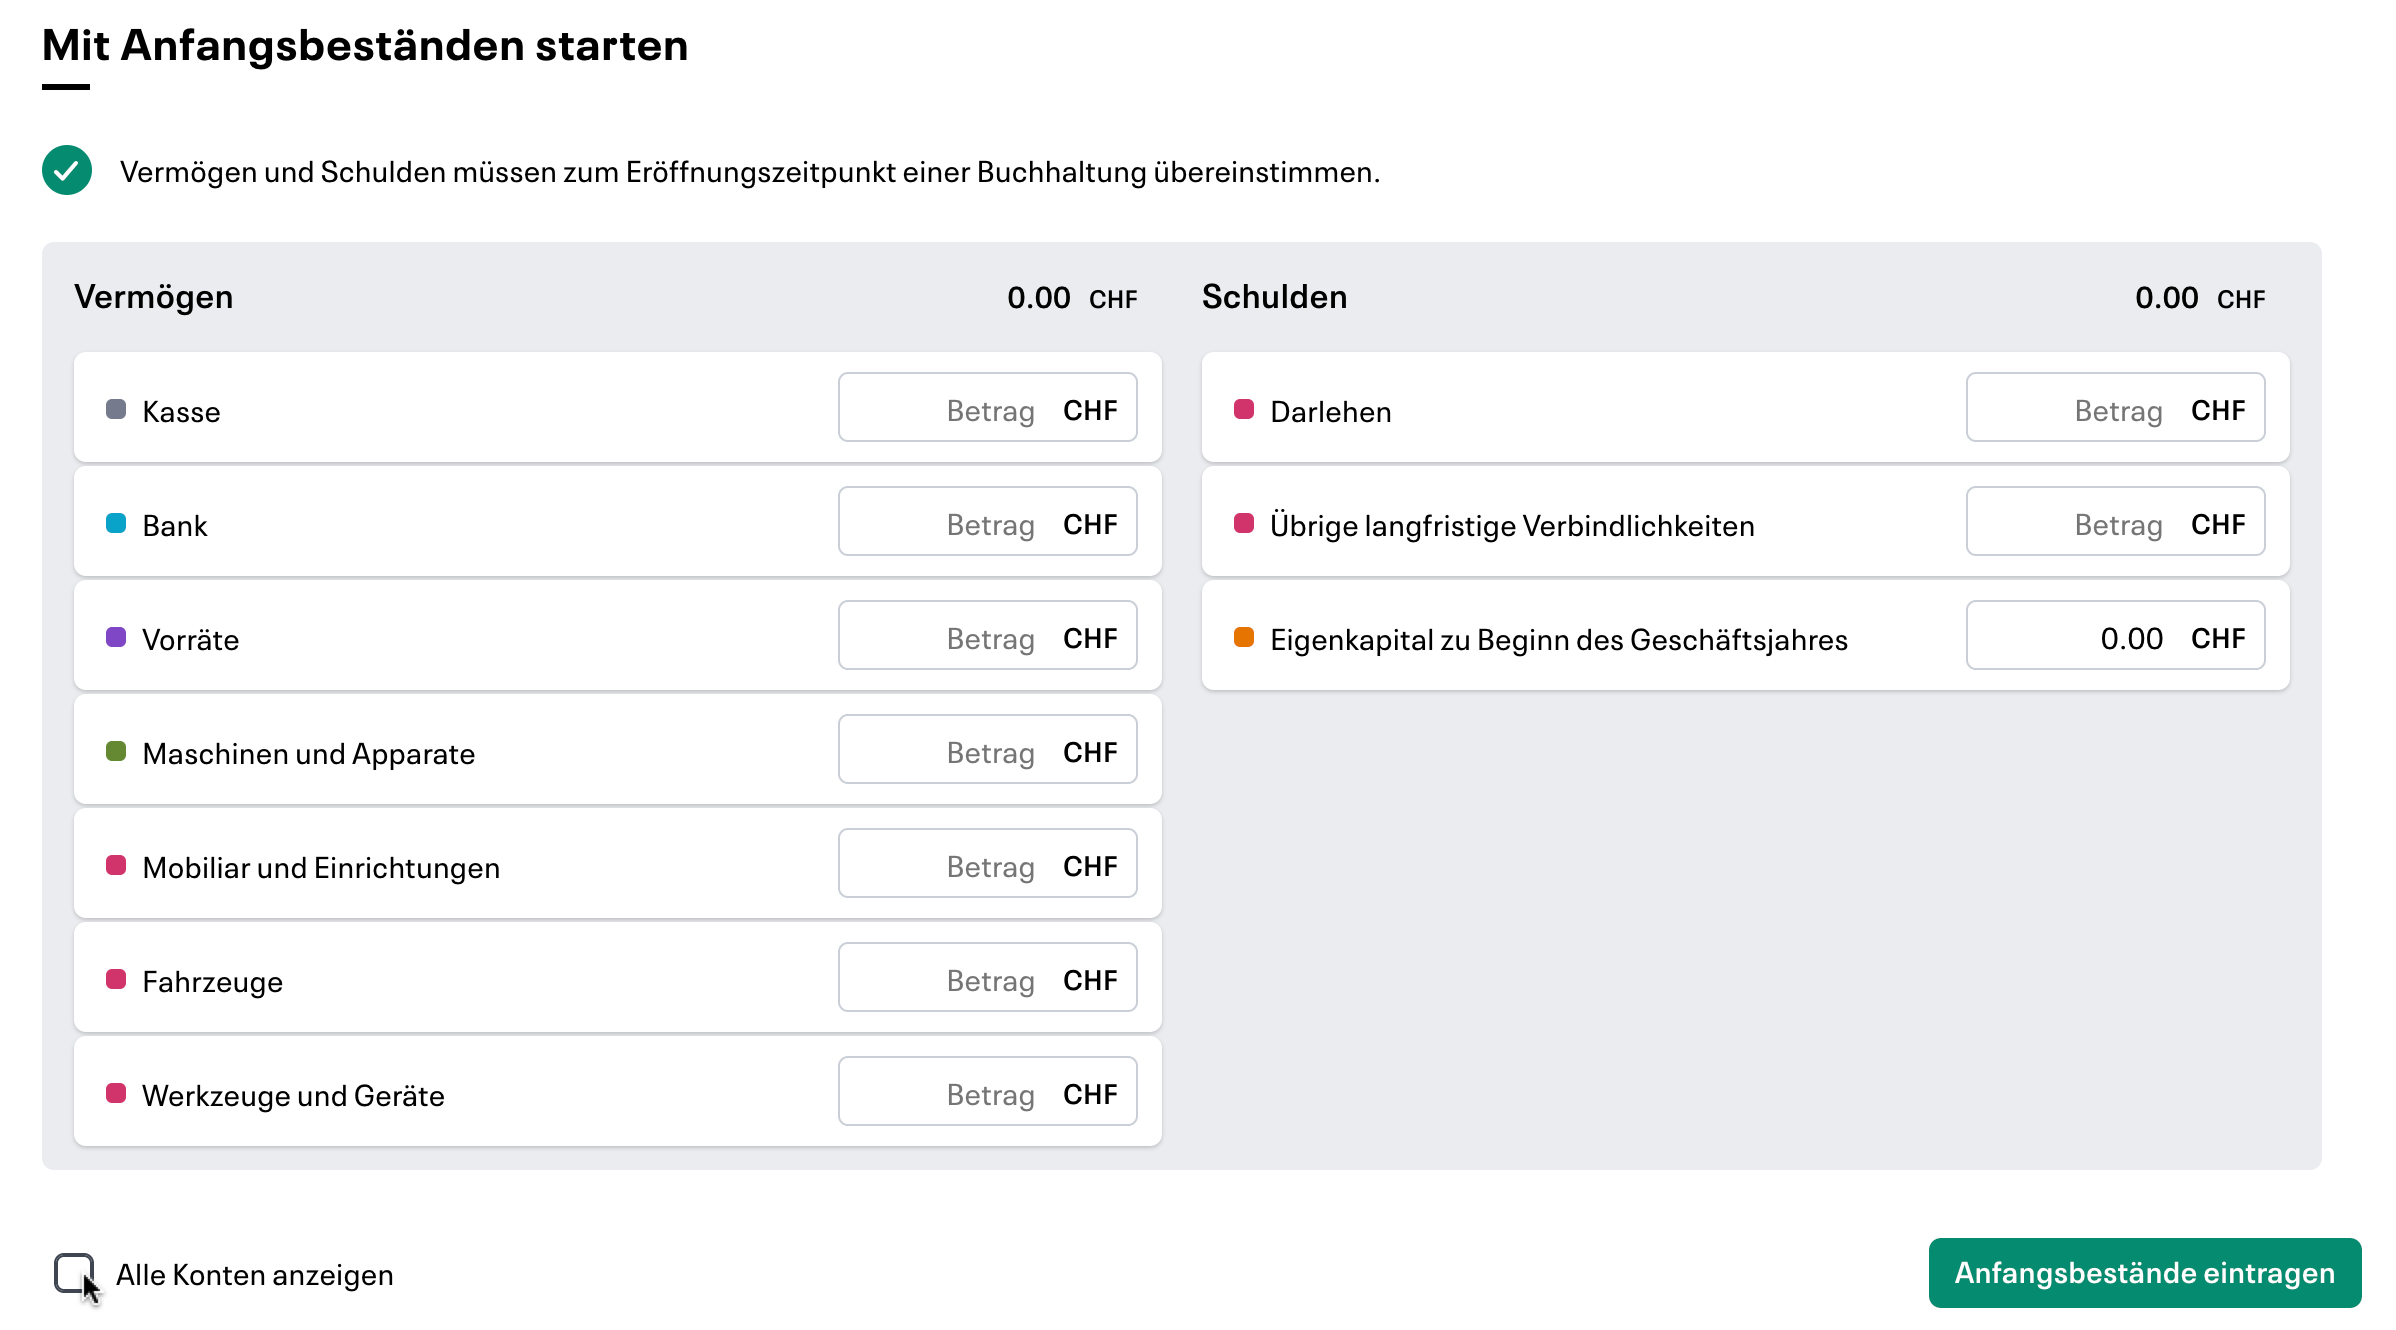Click the purple indicator next to Vorräte
This screenshot has height=1330, width=2396.
[x=114, y=636]
